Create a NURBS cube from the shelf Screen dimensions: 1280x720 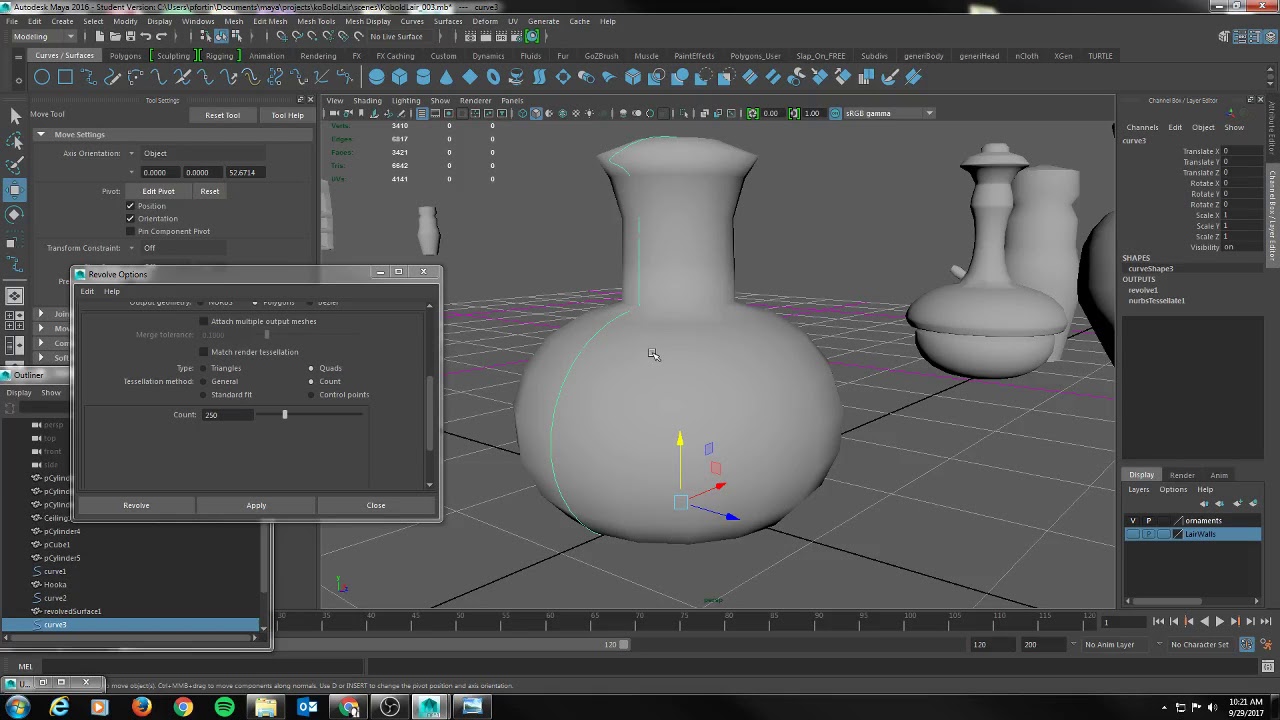point(400,77)
